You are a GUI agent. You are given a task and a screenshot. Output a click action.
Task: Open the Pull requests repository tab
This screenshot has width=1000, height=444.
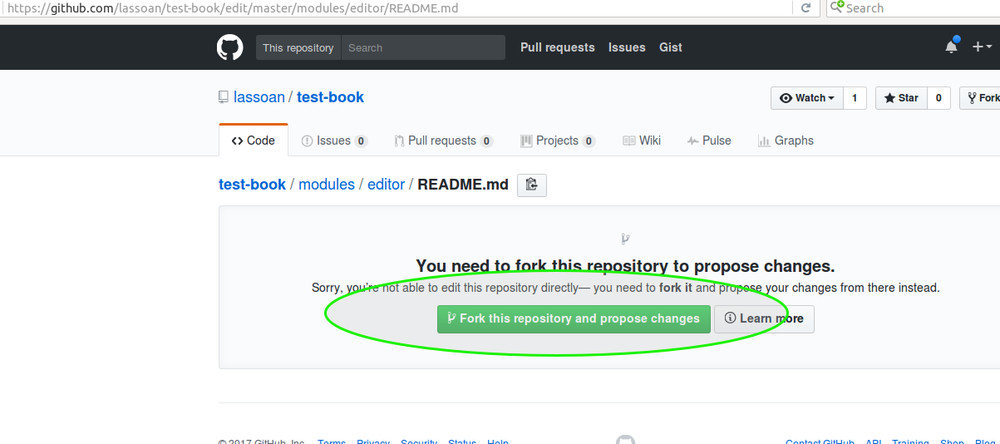click(x=442, y=141)
